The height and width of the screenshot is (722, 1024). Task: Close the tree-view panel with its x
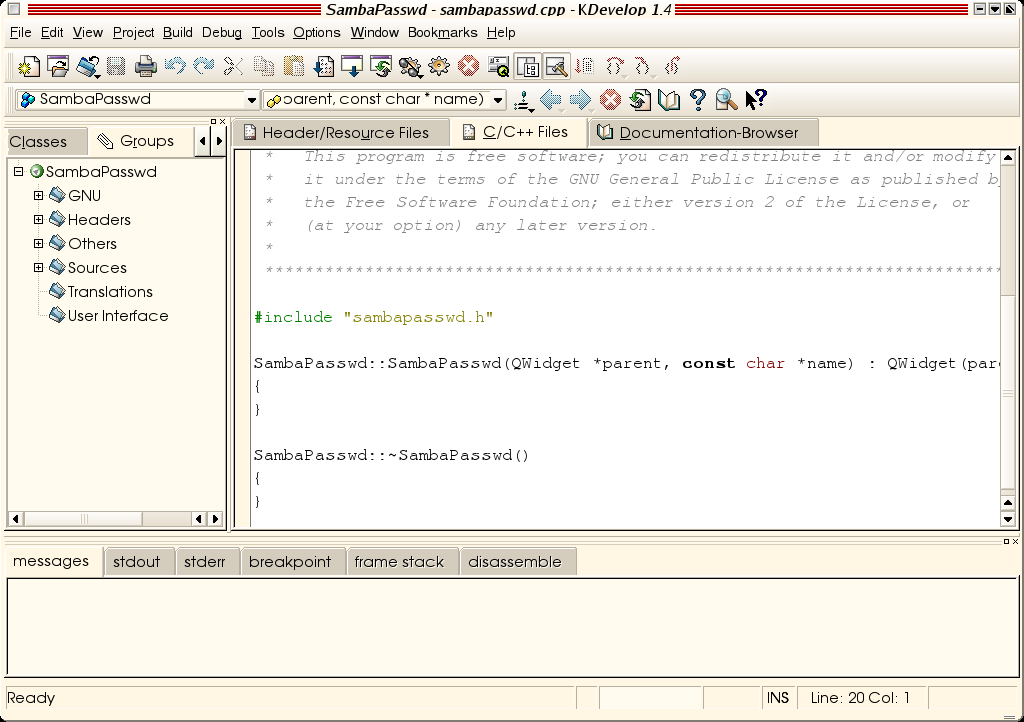[223, 121]
